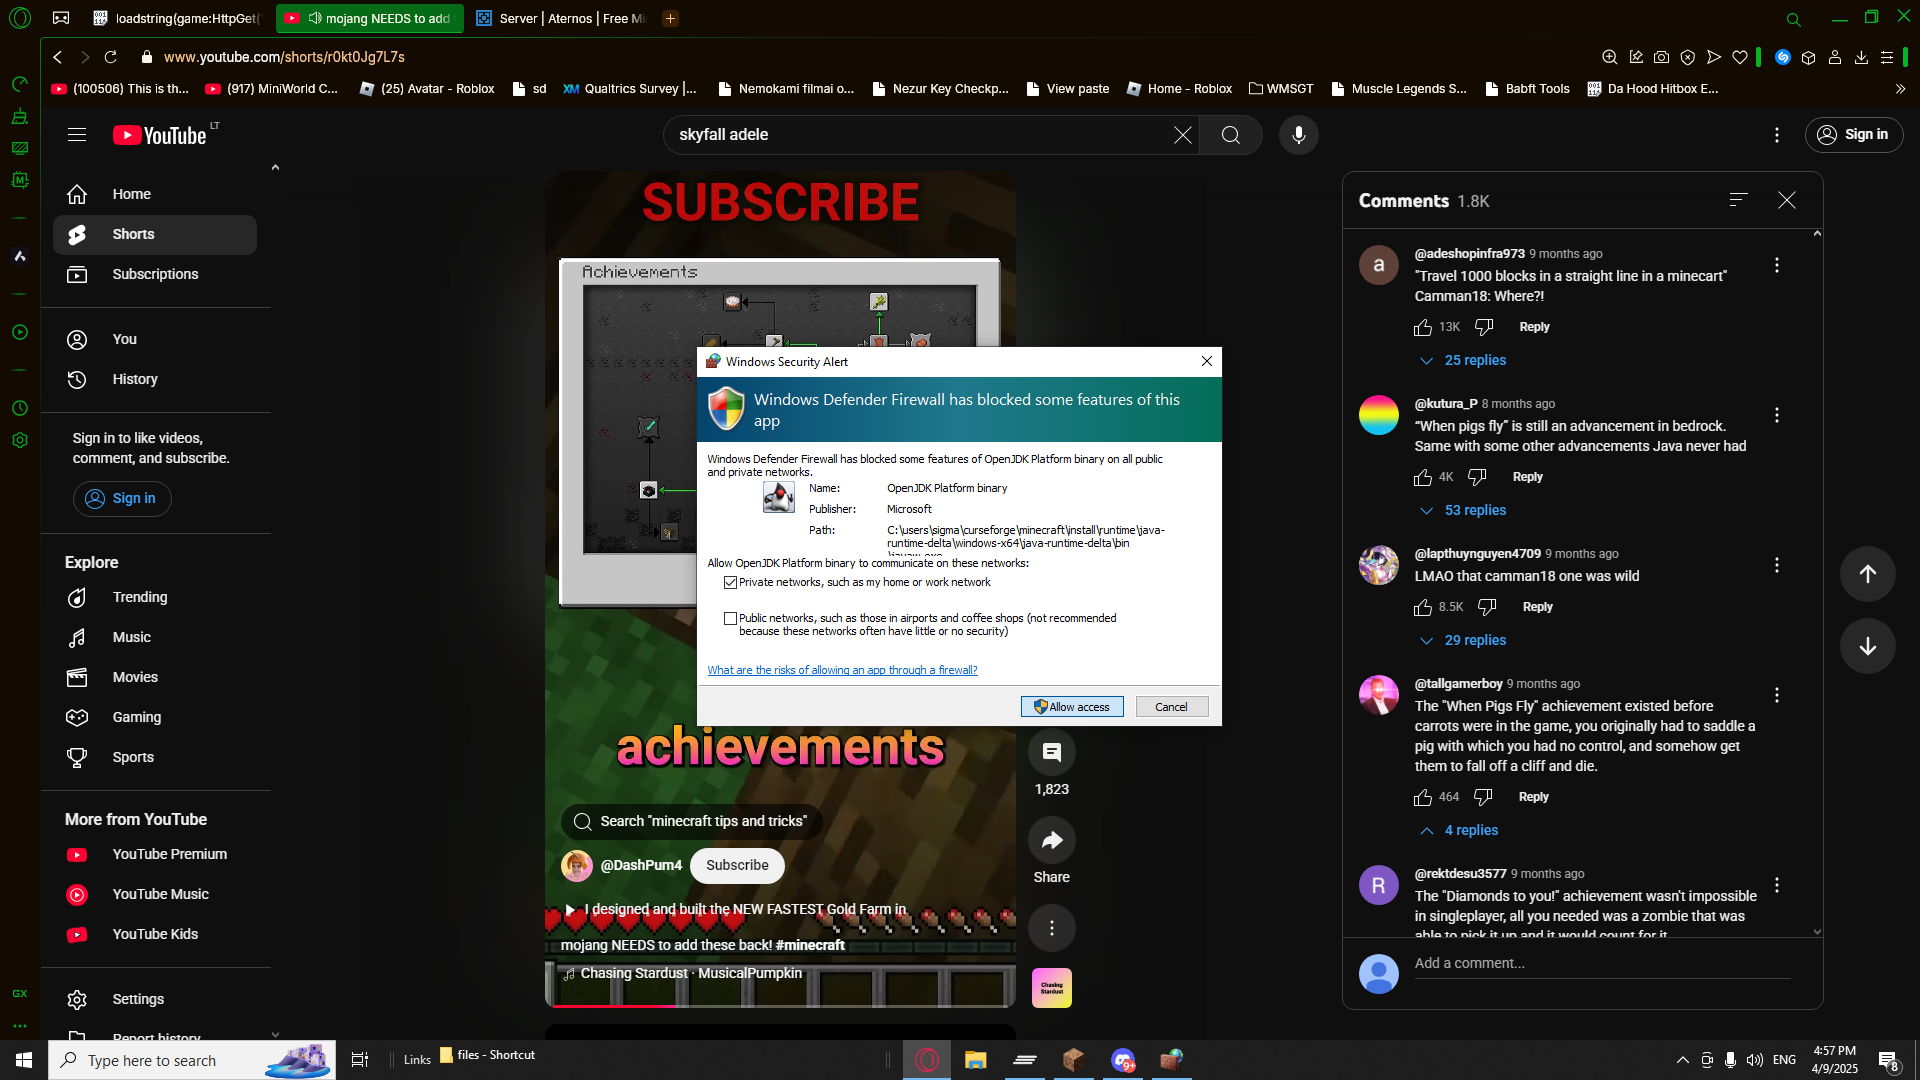
Task: Open the @DashPum4 channel avatar
Action: [577, 865]
